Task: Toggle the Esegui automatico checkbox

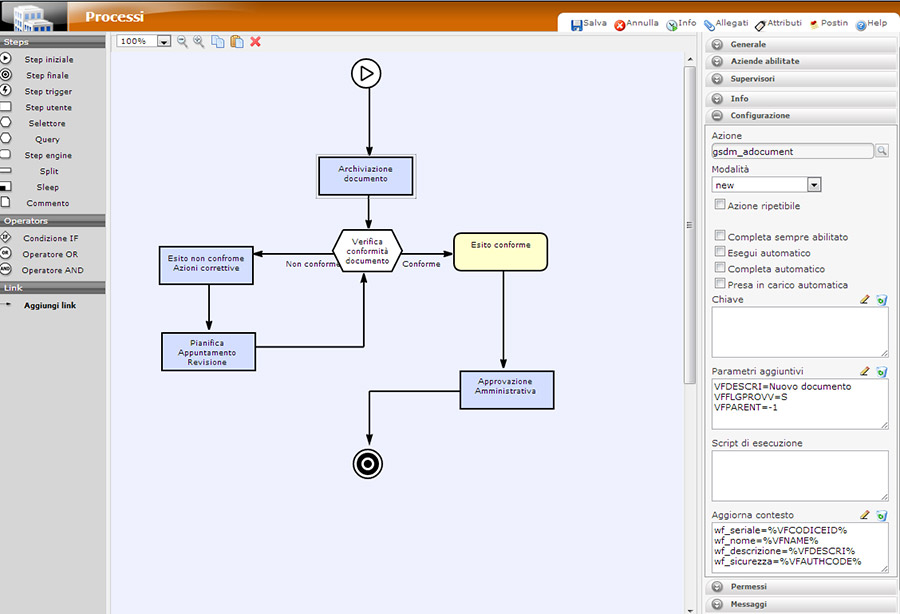Action: click(720, 253)
